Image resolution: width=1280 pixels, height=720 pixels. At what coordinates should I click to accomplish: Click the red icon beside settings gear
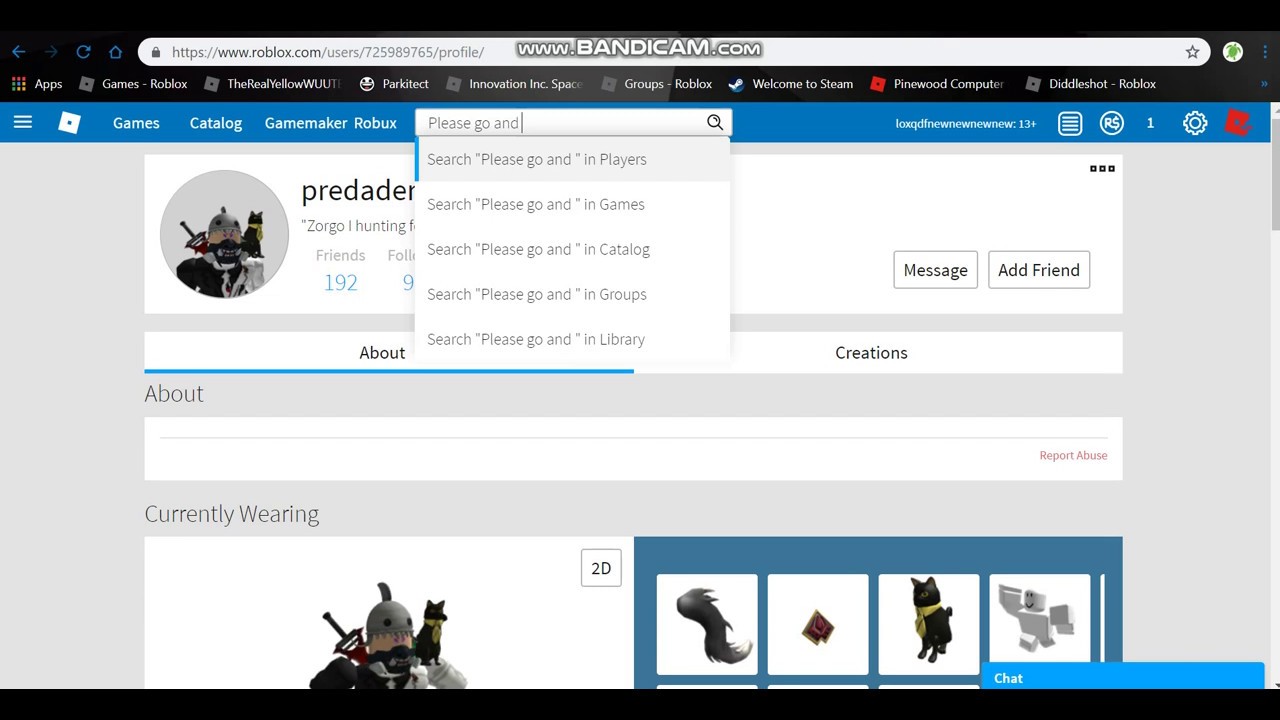[1239, 122]
